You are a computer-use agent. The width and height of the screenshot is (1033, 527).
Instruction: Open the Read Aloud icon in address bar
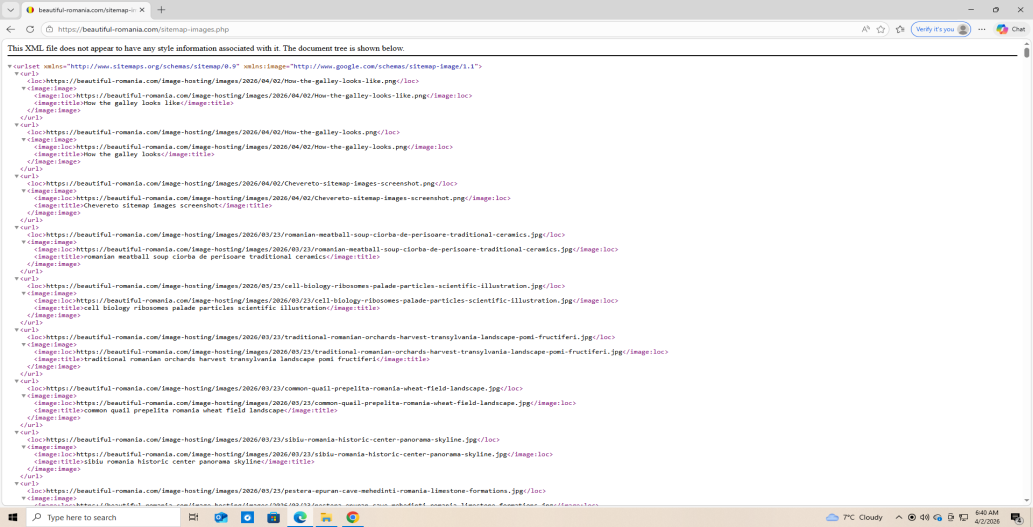tap(865, 29)
